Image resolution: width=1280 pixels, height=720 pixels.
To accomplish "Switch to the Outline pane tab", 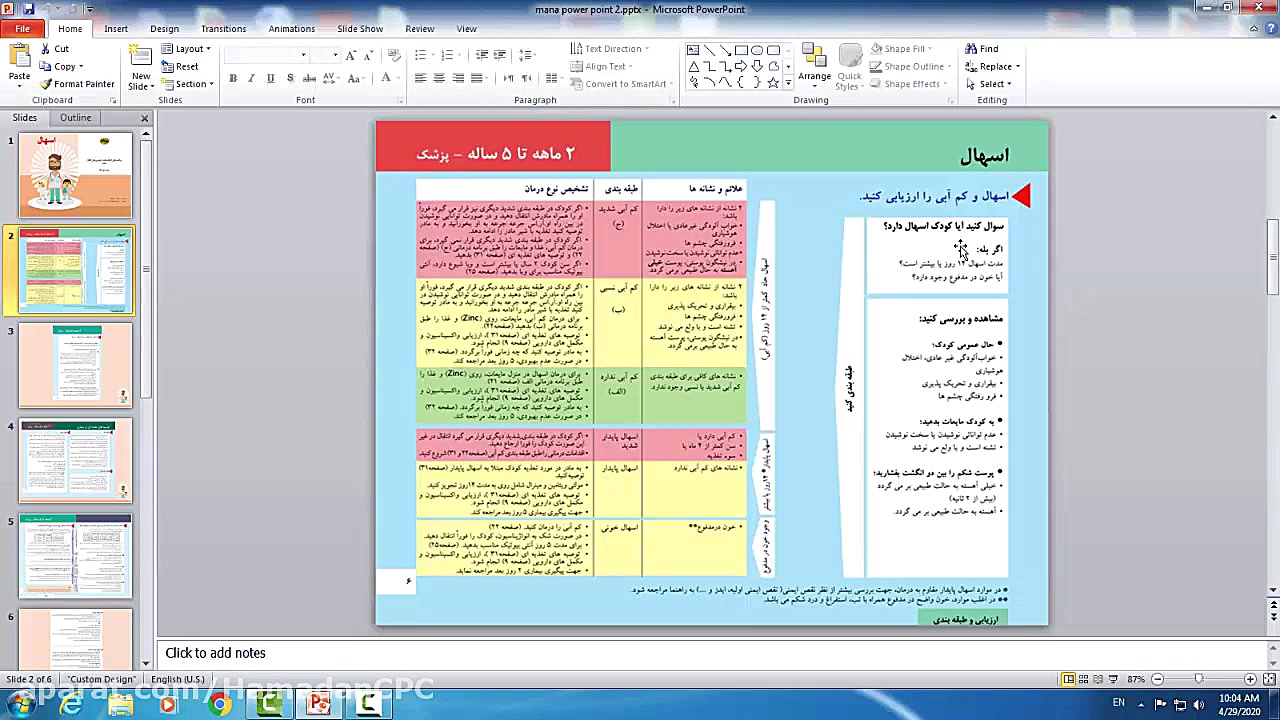I will 75,118.
